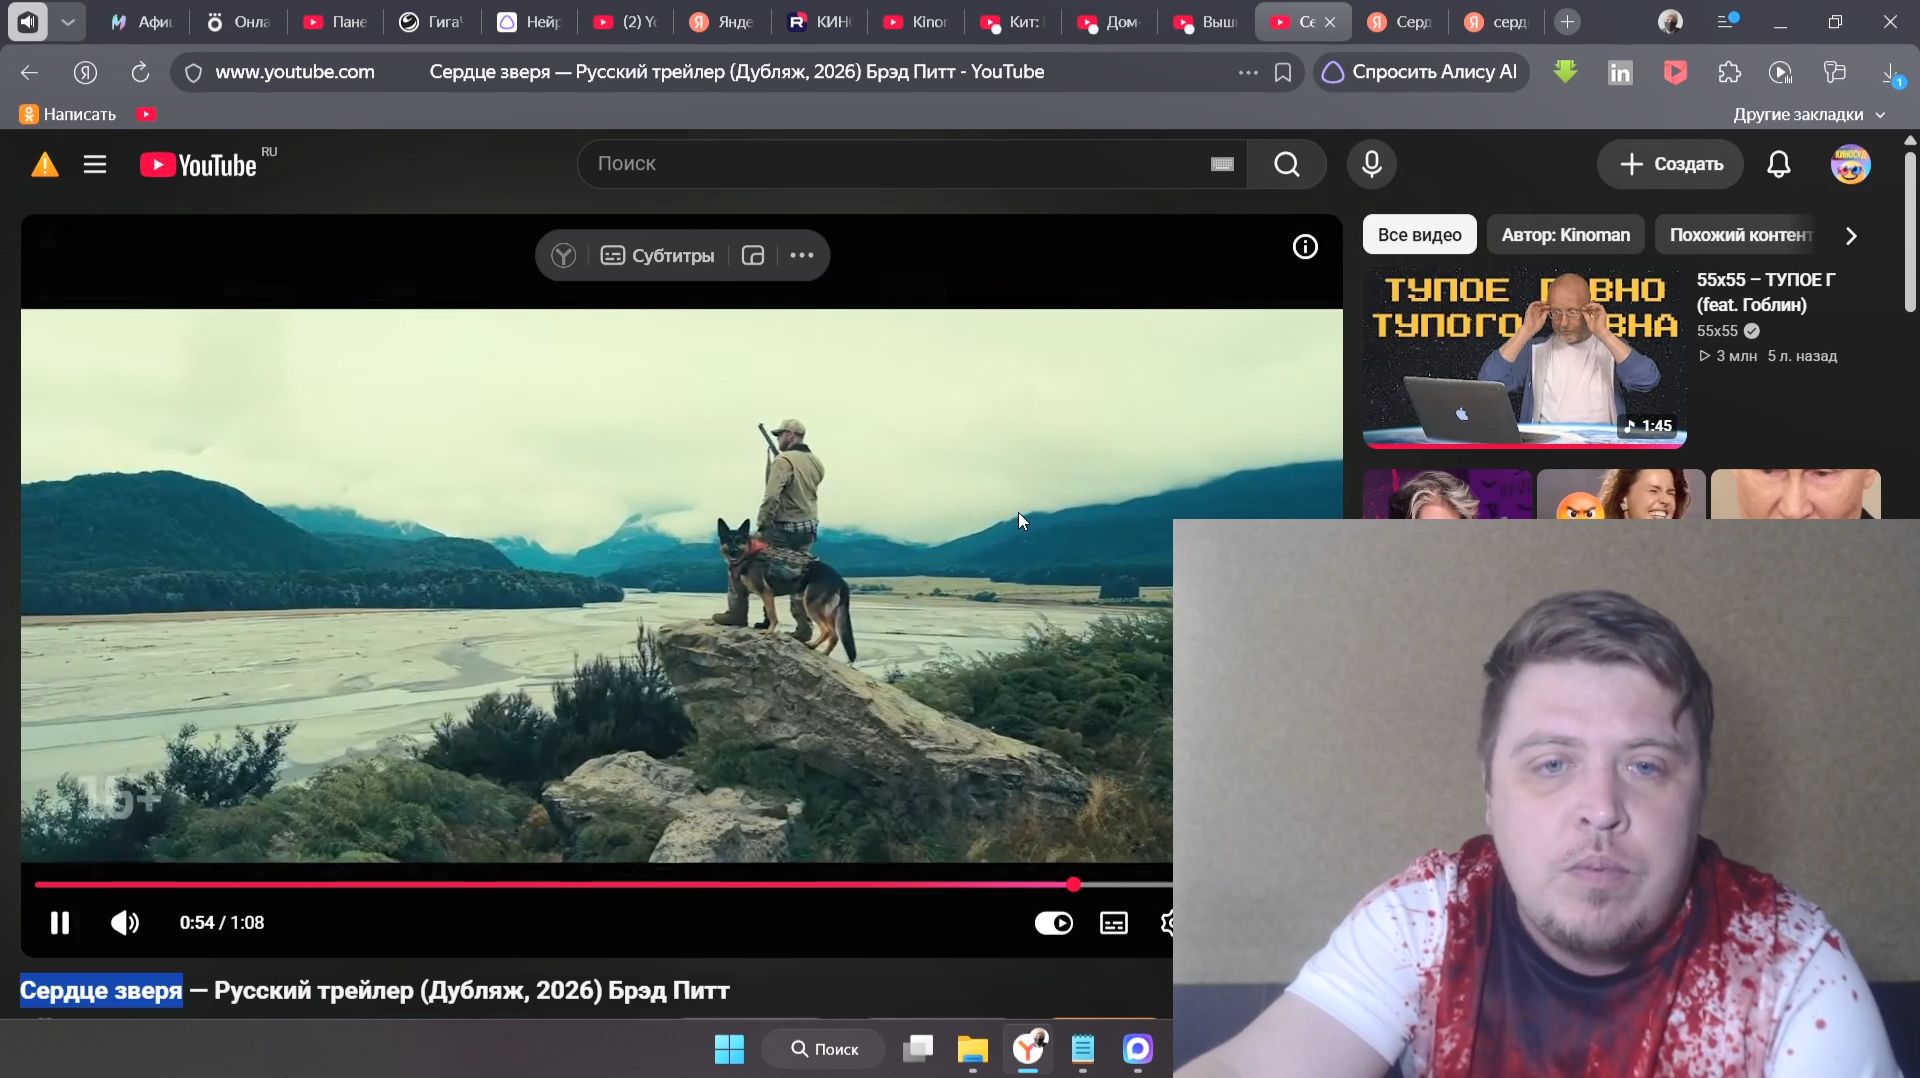Open the tab list dropdown chevron
The width and height of the screenshot is (1920, 1078).
[x=67, y=21]
